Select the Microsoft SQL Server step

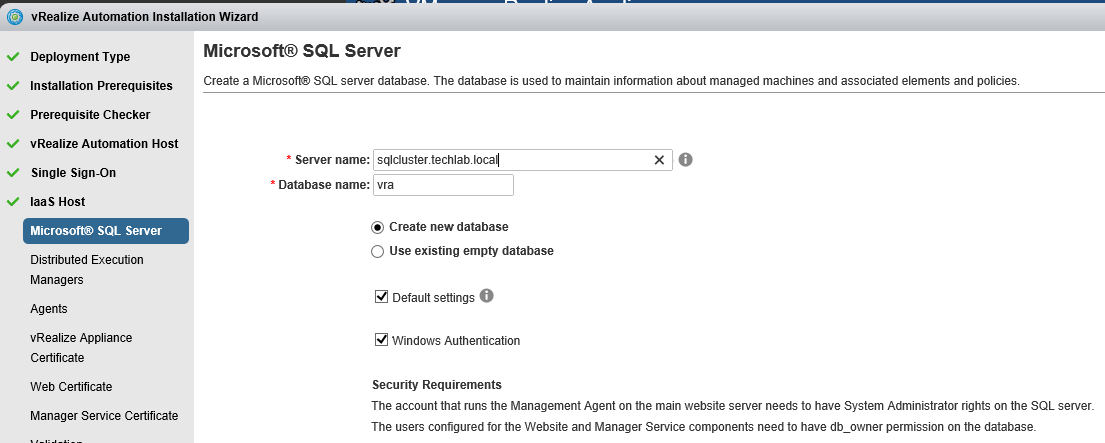coord(106,231)
